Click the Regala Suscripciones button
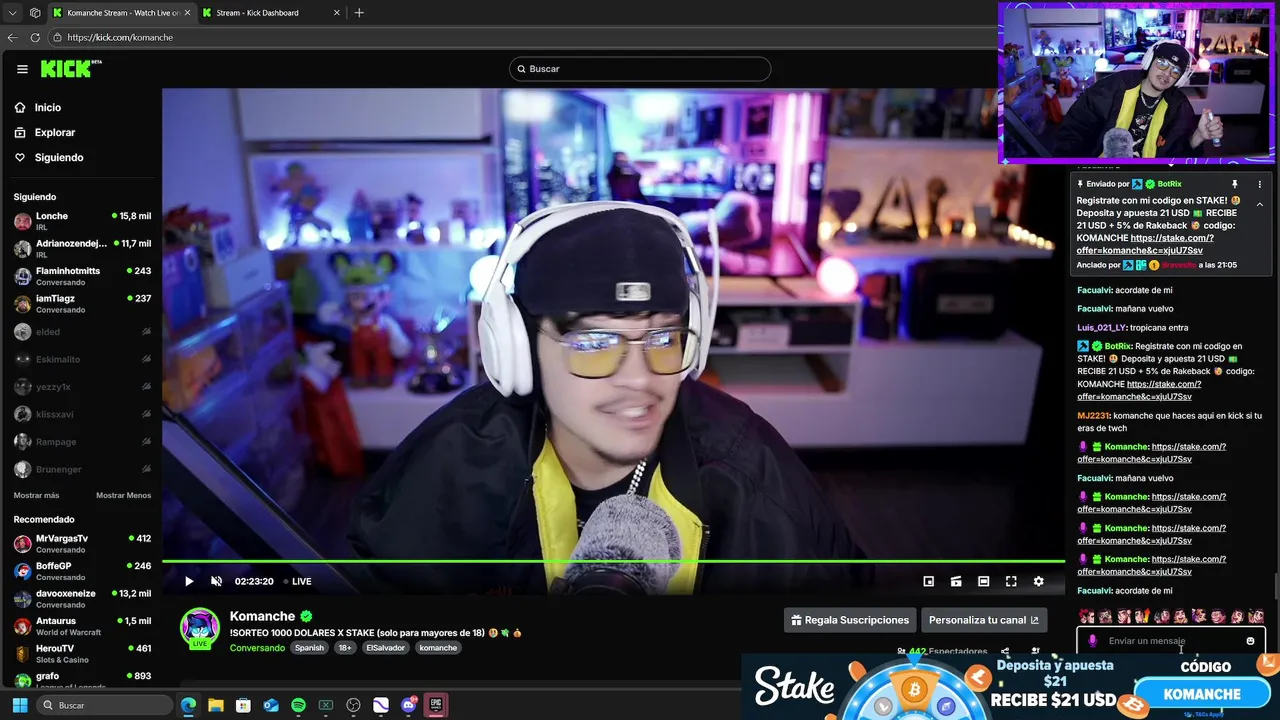Screen dimensions: 1280x720 850,620
